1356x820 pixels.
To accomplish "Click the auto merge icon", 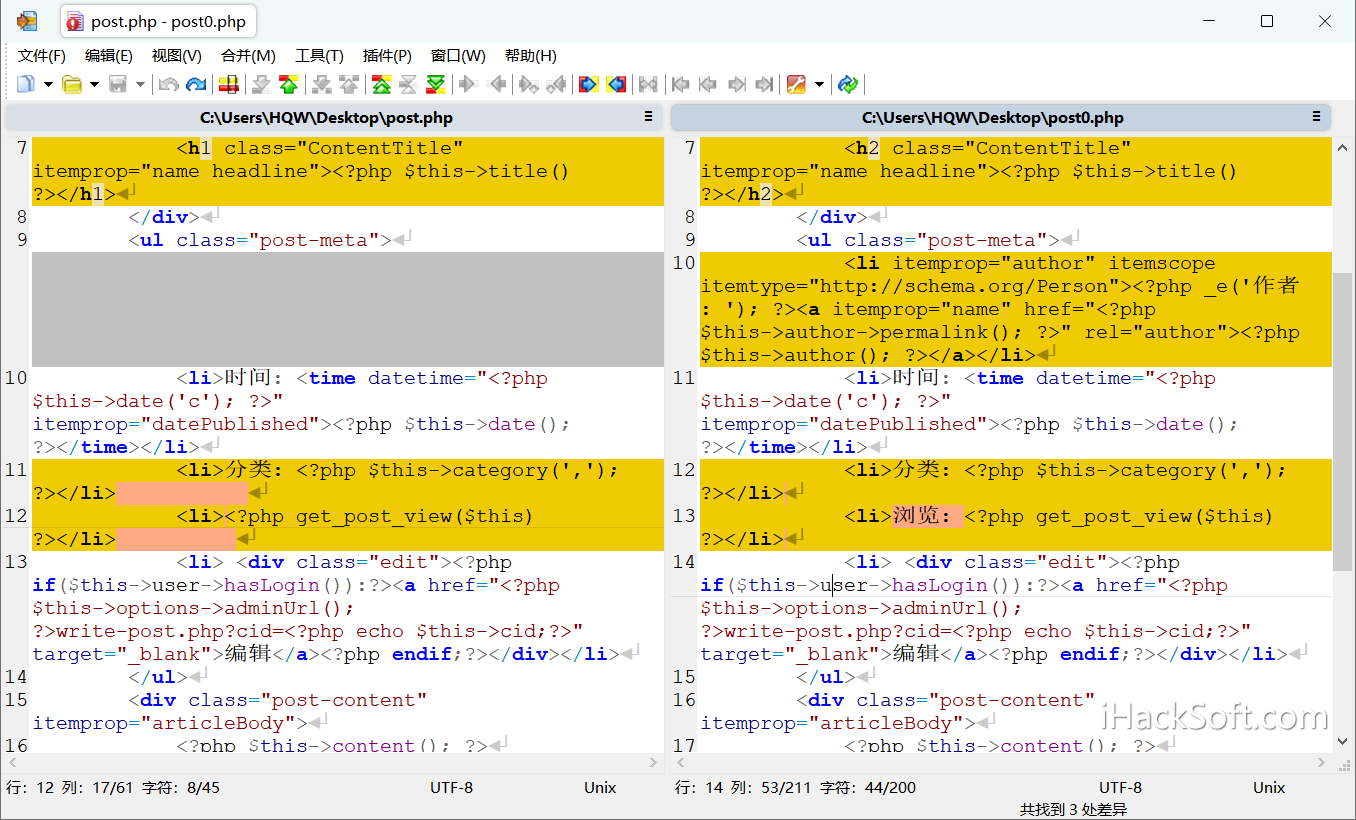I will click(x=647, y=84).
